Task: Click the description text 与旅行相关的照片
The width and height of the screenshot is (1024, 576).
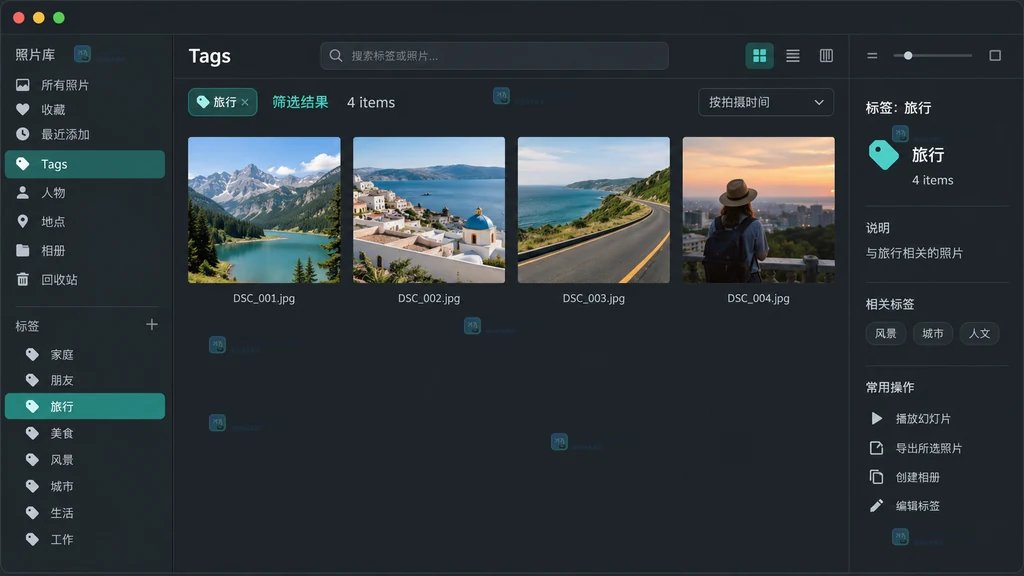Action: point(914,253)
